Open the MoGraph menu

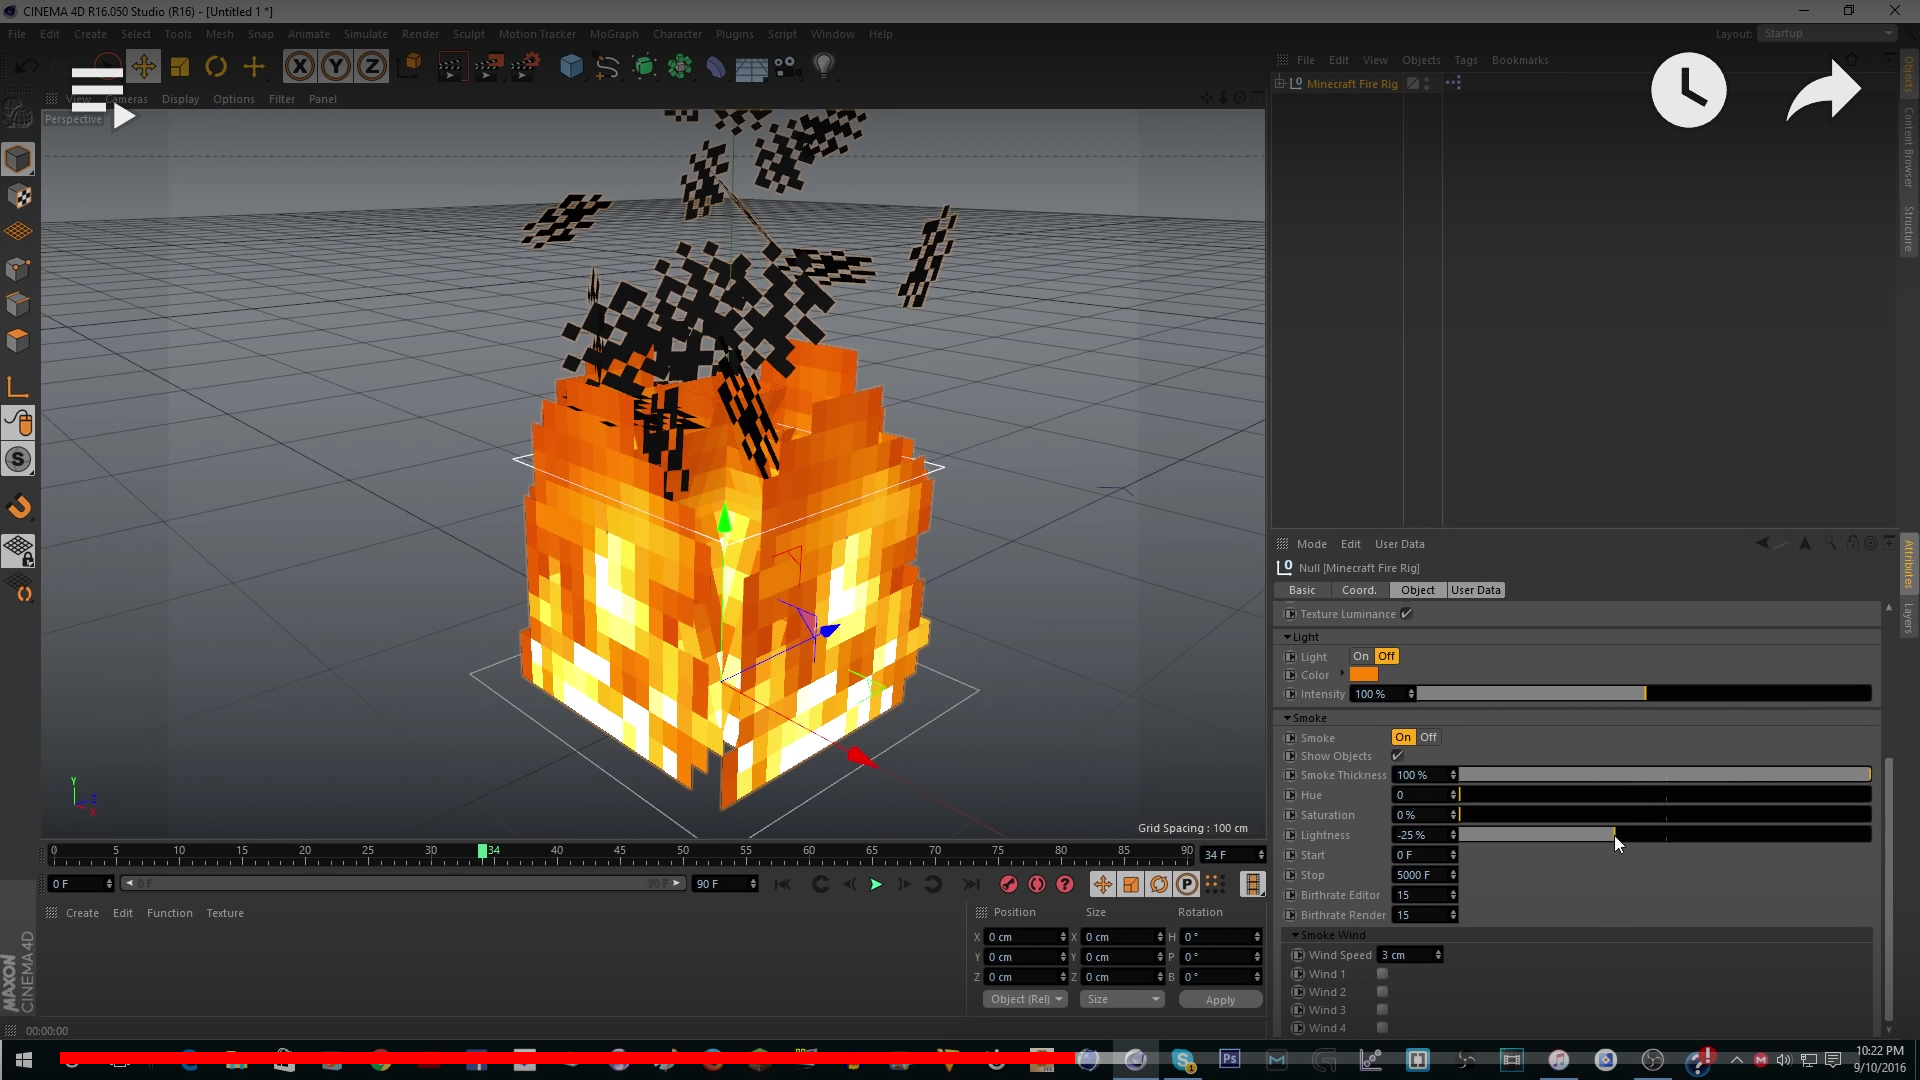tap(613, 34)
